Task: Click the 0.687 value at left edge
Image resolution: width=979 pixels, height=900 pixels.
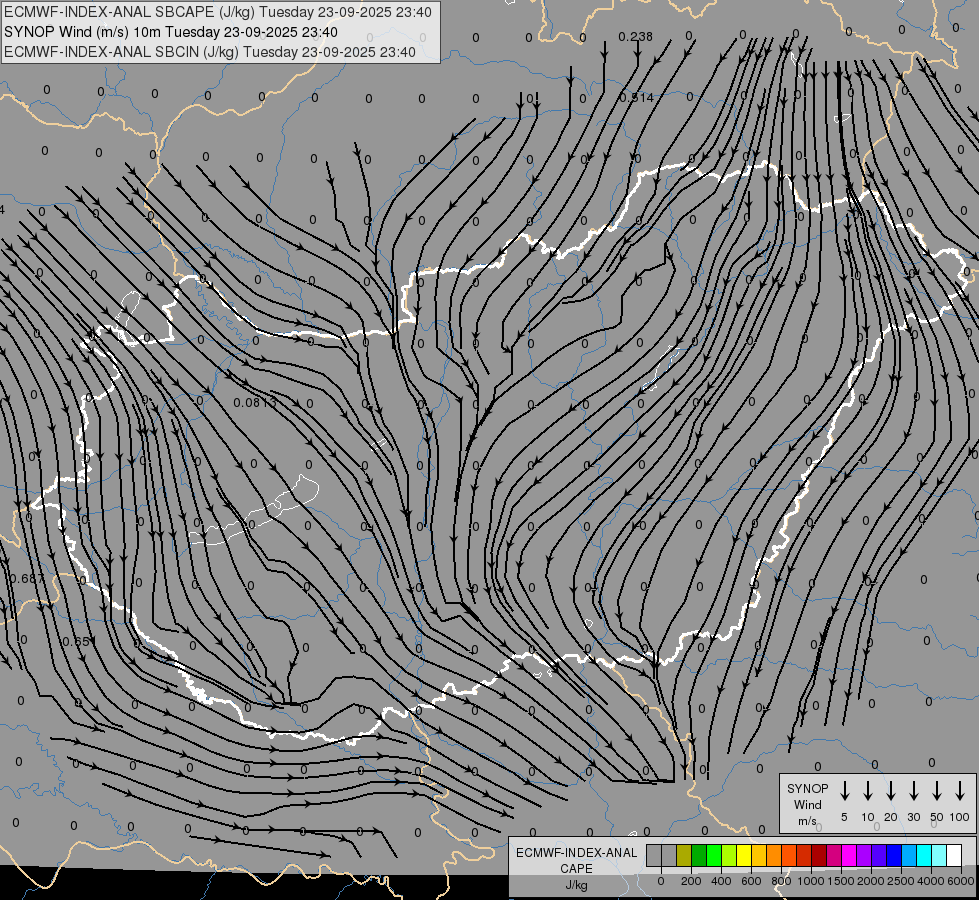Action: click(25, 579)
